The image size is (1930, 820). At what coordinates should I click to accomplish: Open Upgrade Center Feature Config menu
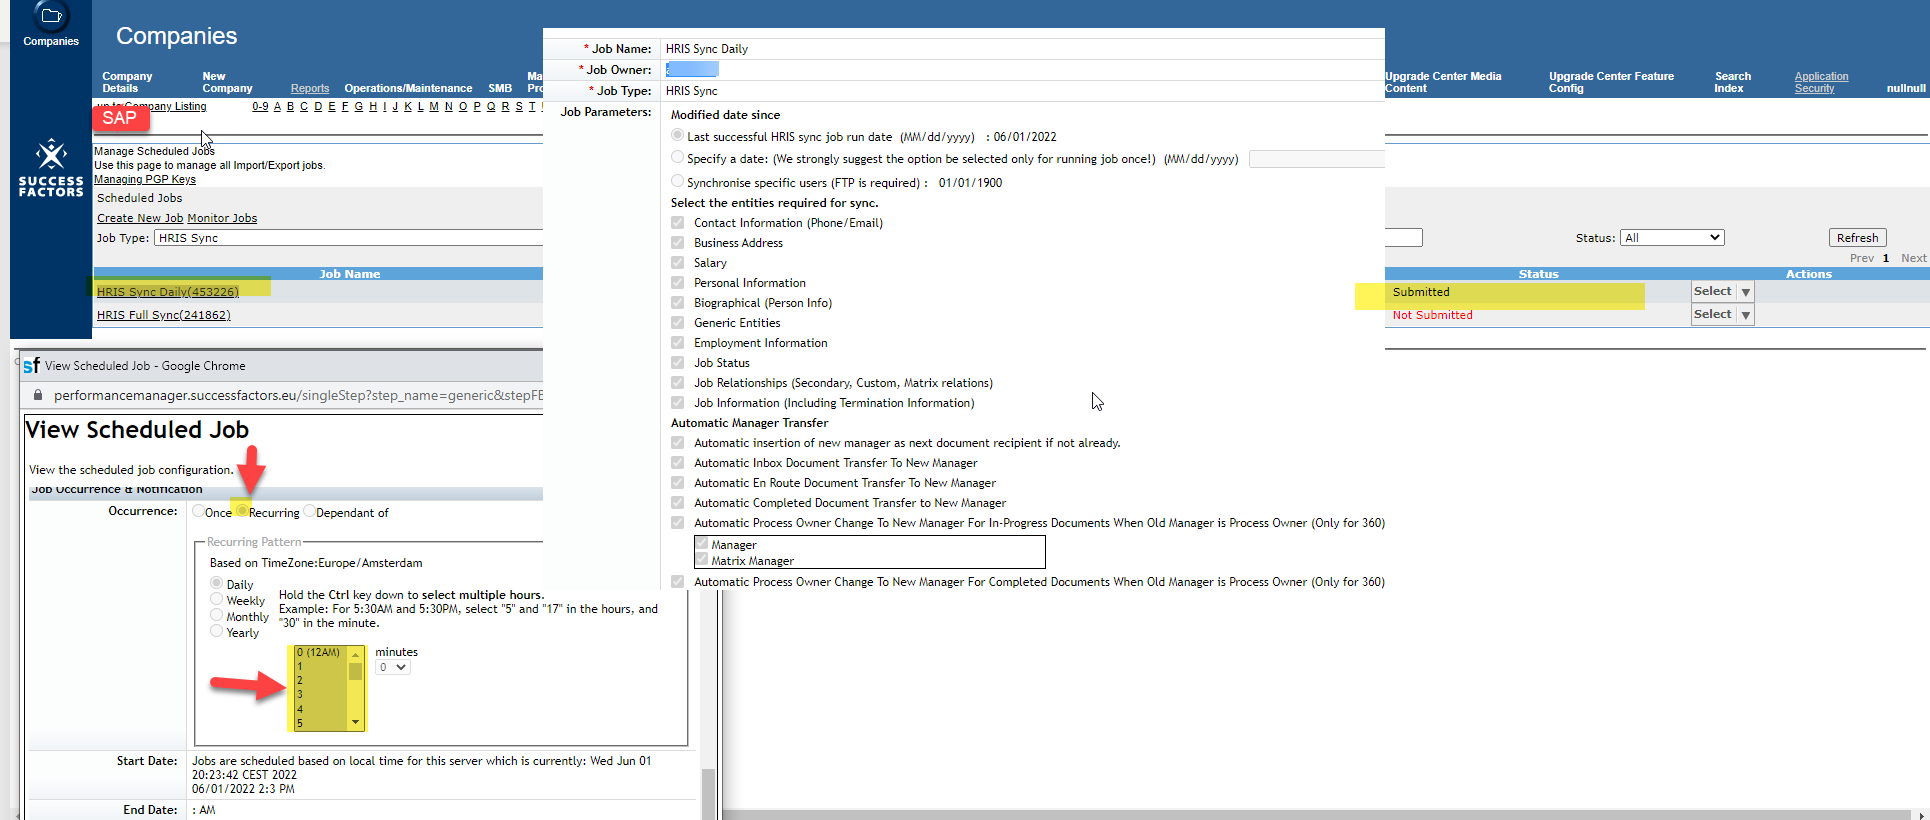coord(1611,82)
